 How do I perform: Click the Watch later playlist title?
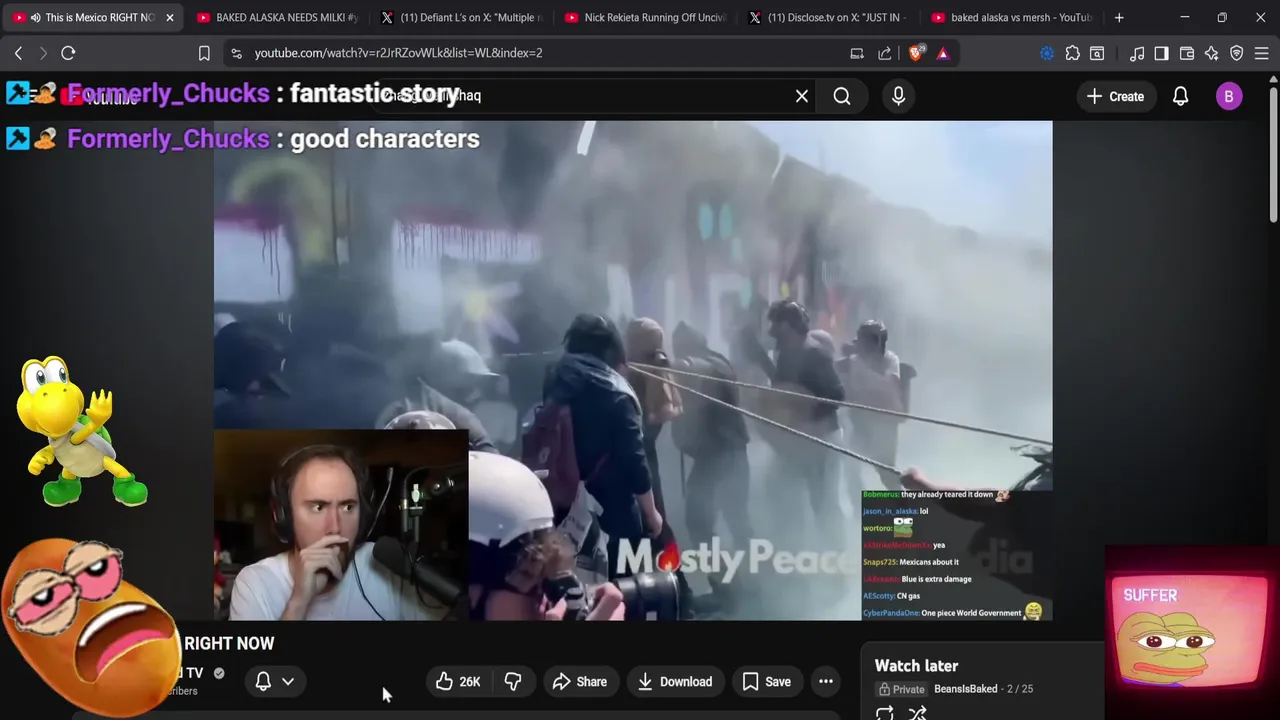click(916, 666)
